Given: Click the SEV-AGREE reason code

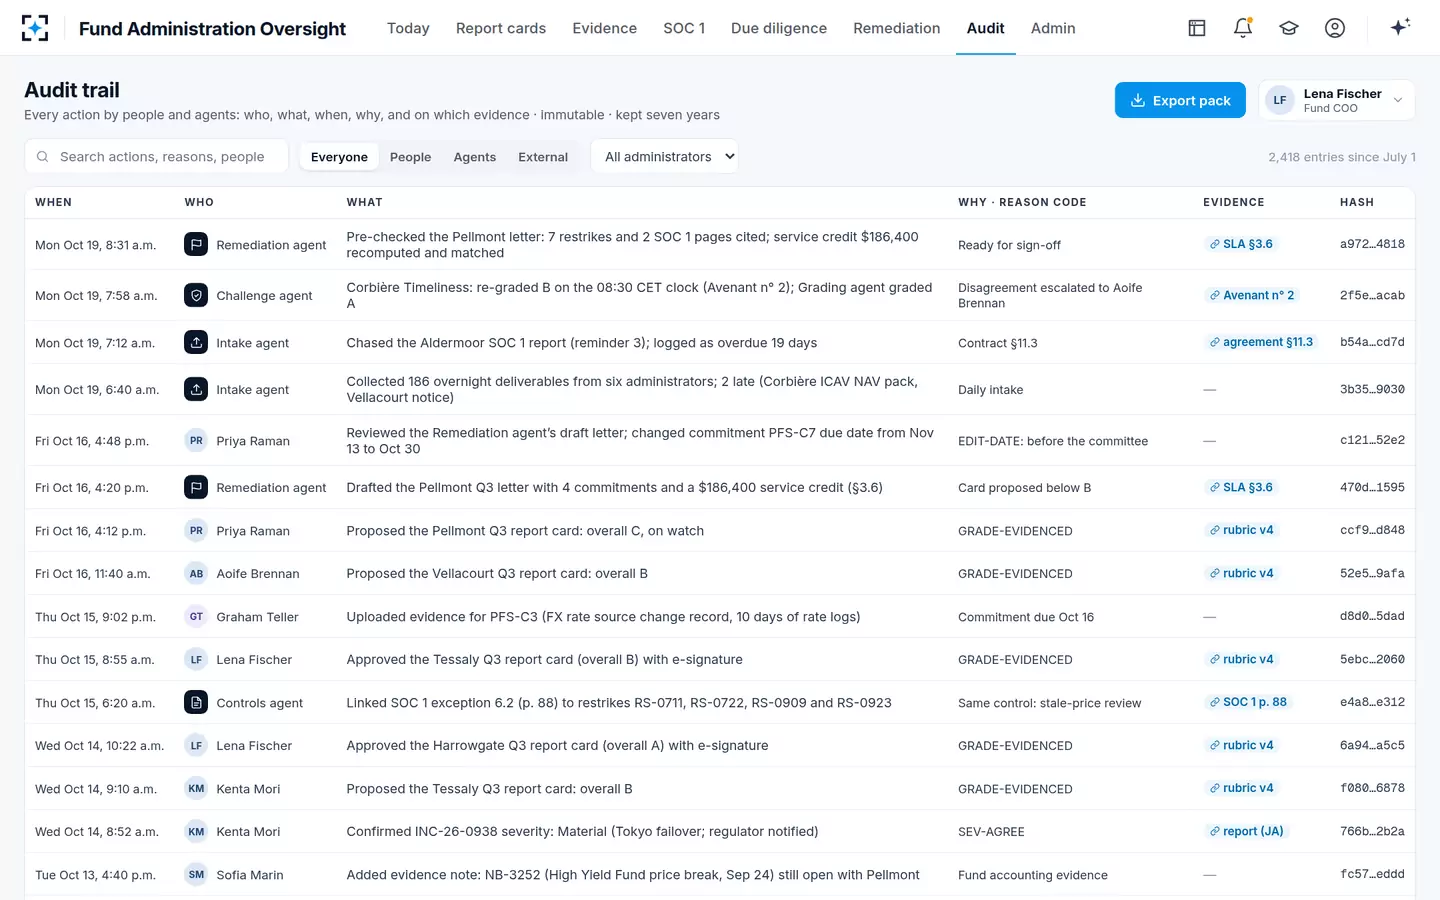Looking at the screenshot, I should (x=991, y=832).
